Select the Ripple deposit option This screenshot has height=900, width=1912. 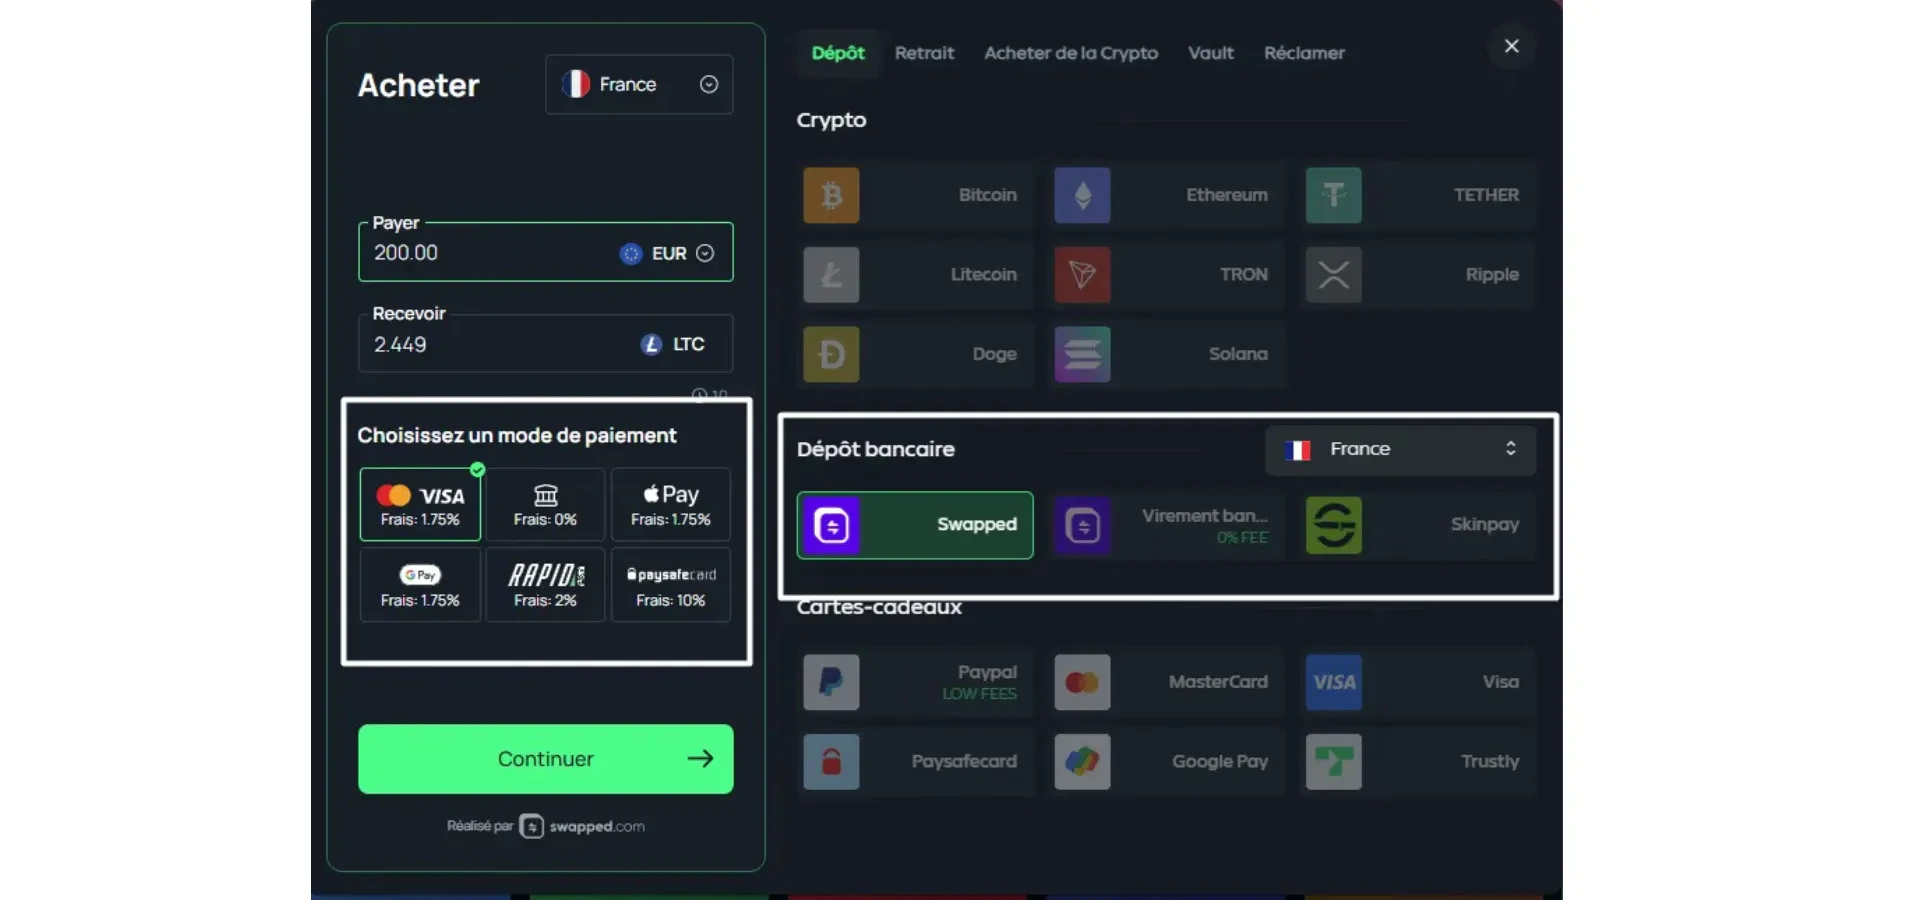pos(1418,274)
